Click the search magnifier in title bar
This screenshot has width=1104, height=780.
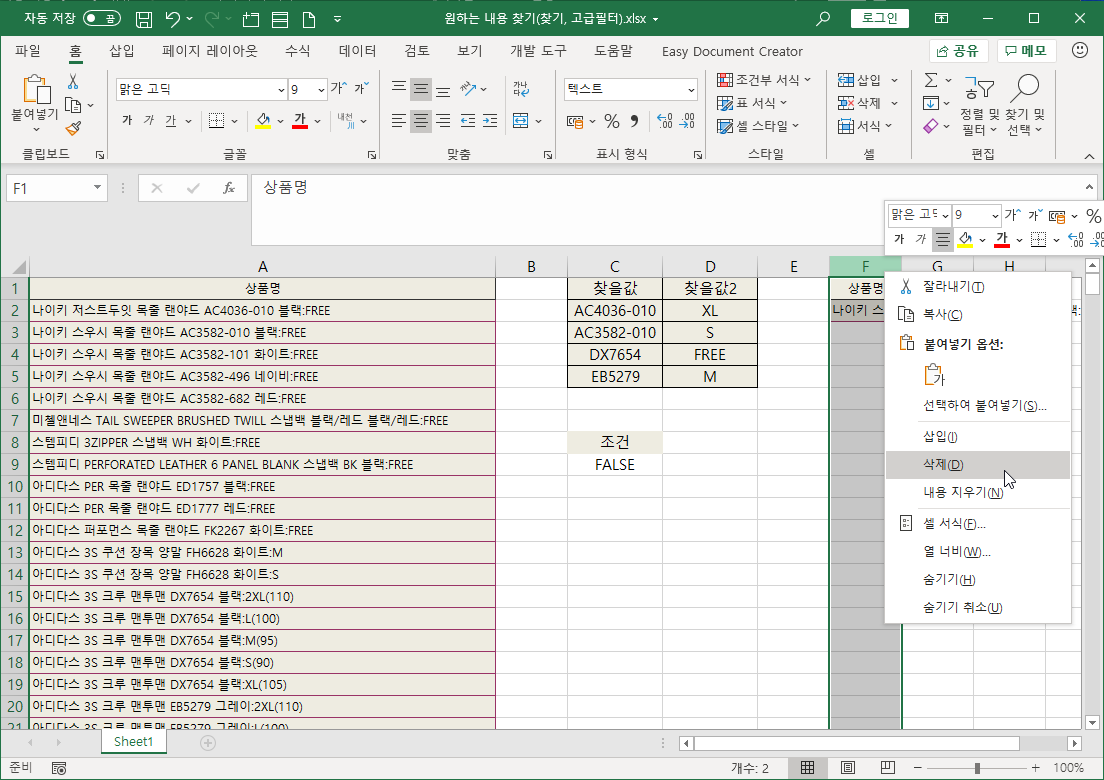(x=822, y=19)
